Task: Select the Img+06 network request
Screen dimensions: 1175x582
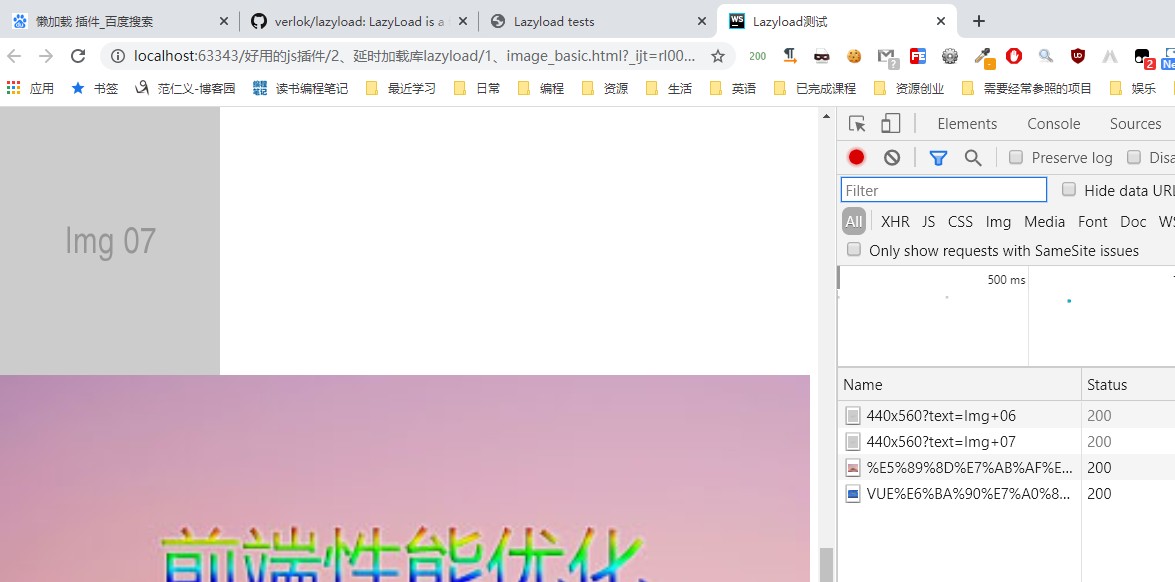Action: click(x=1006, y=416)
